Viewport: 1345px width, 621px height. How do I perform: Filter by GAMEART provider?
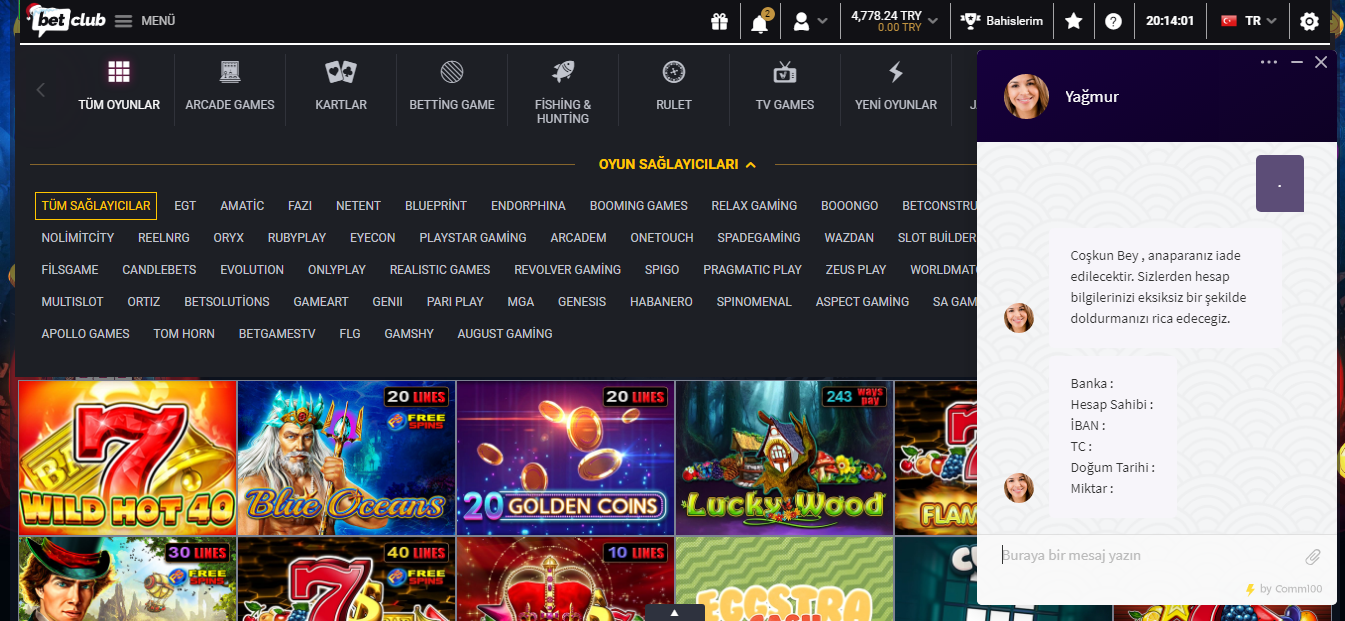321,302
